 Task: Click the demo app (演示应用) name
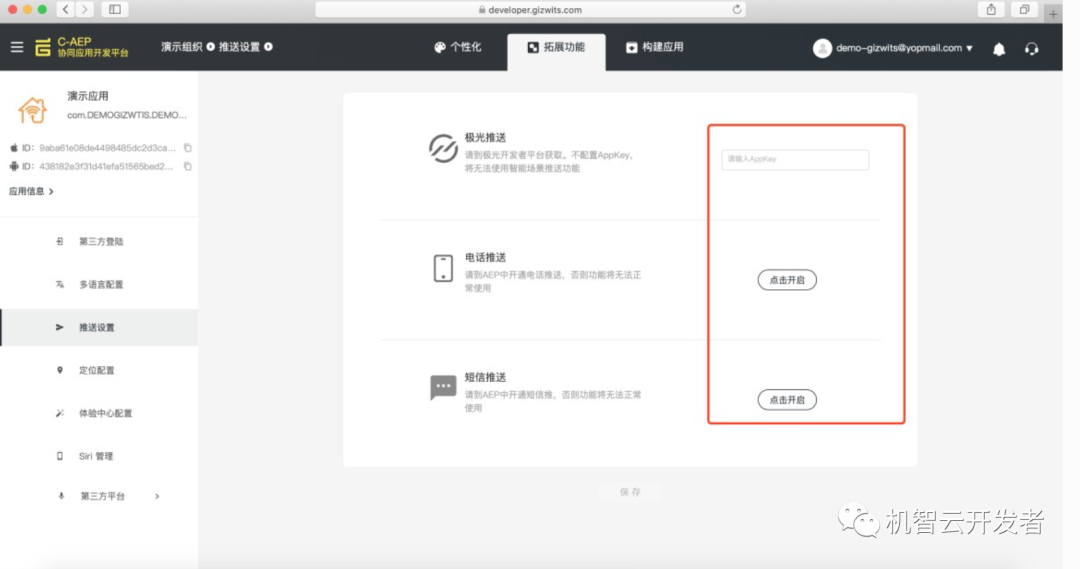tap(87, 96)
